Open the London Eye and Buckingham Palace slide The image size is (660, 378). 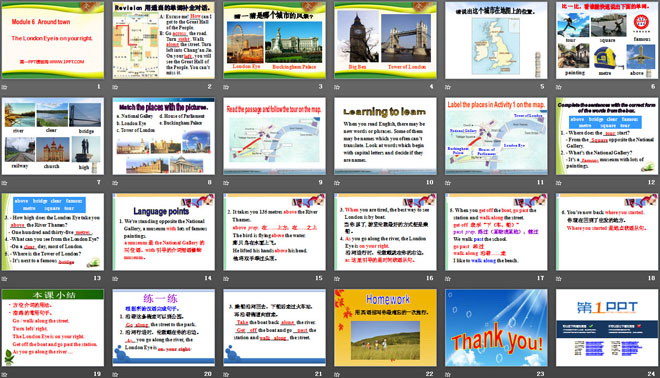(274, 40)
